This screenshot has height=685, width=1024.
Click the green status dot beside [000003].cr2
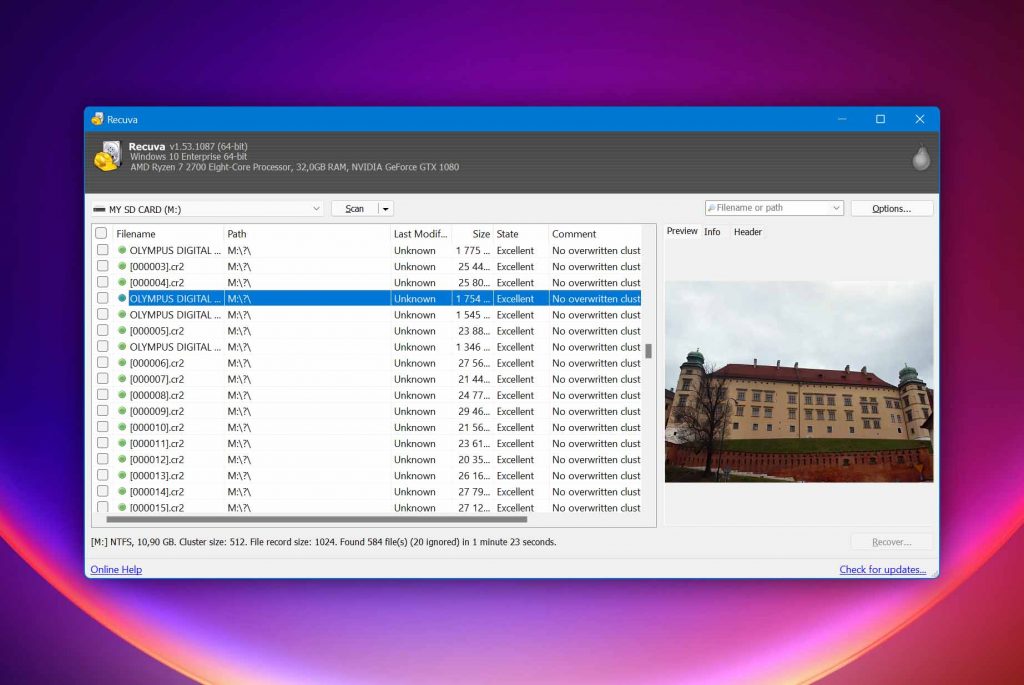[121, 266]
